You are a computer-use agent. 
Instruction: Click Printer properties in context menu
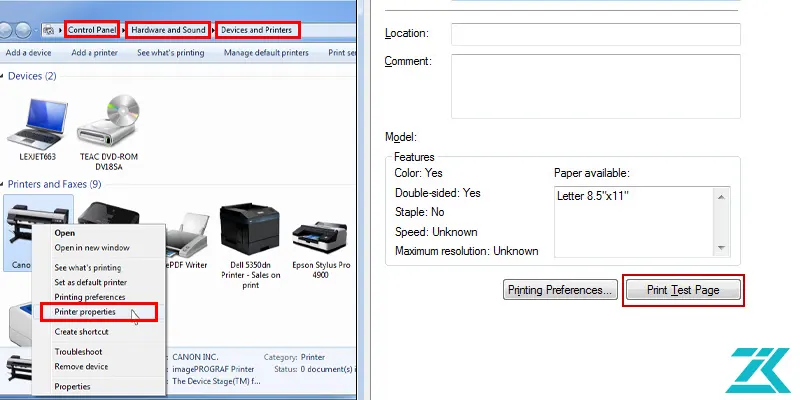pyautogui.click(x=85, y=312)
